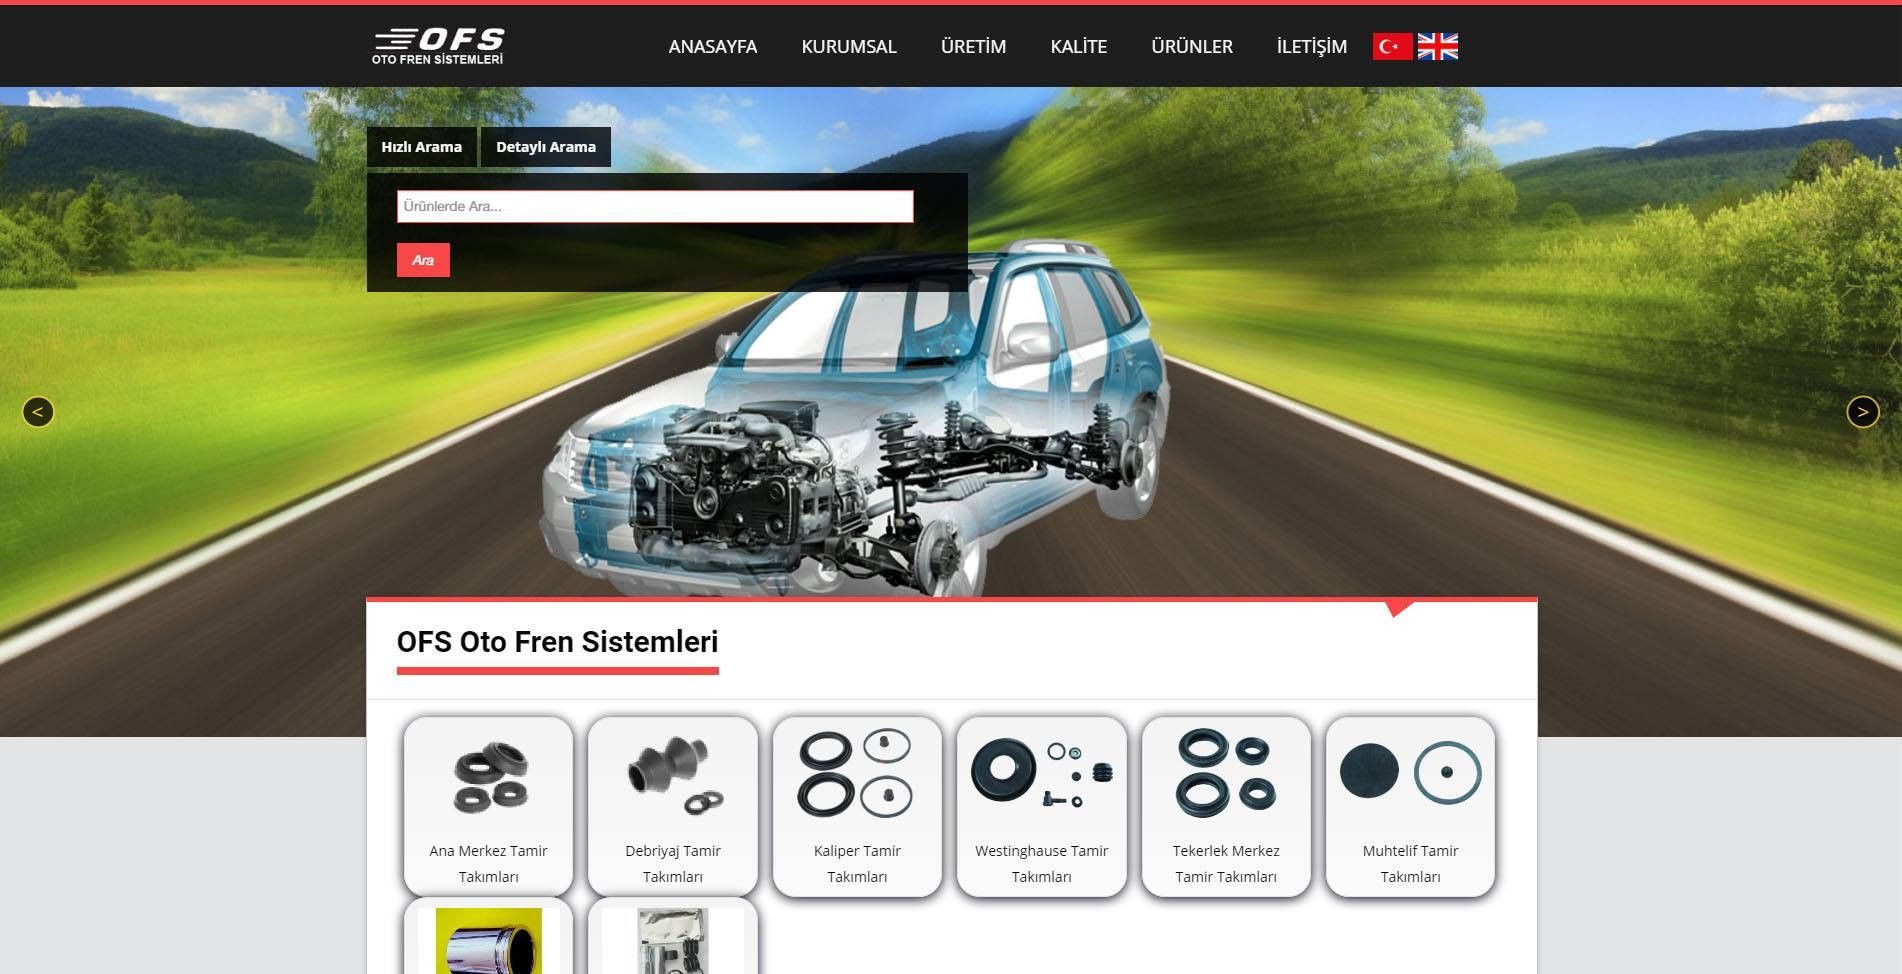
Task: Open the ÜRETİM menu item
Action: pos(973,46)
